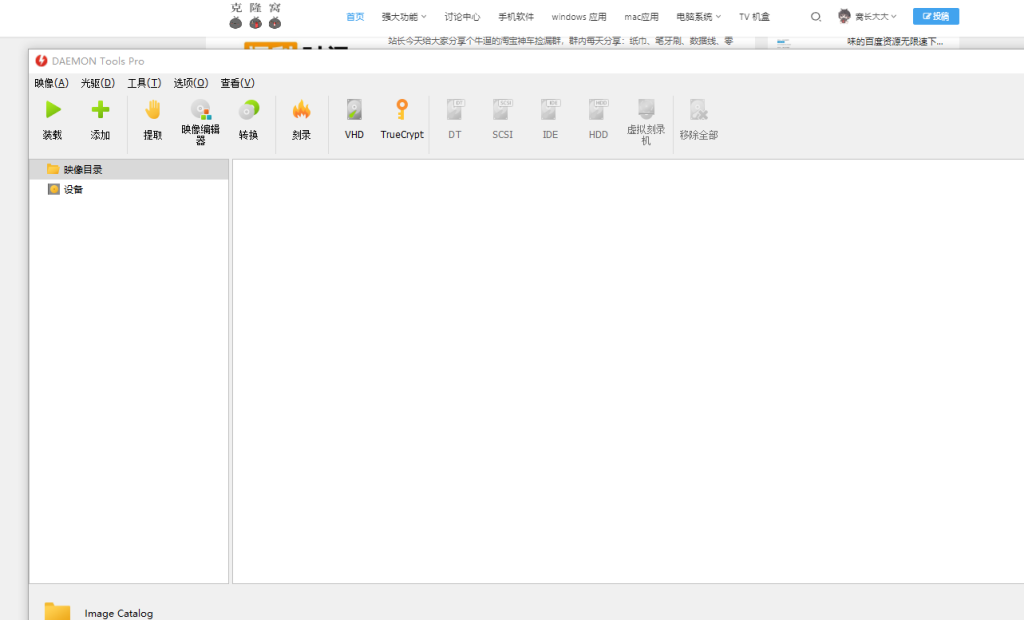
Task: Expand the 电脑系统 dropdown on the webpage
Action: coord(698,17)
